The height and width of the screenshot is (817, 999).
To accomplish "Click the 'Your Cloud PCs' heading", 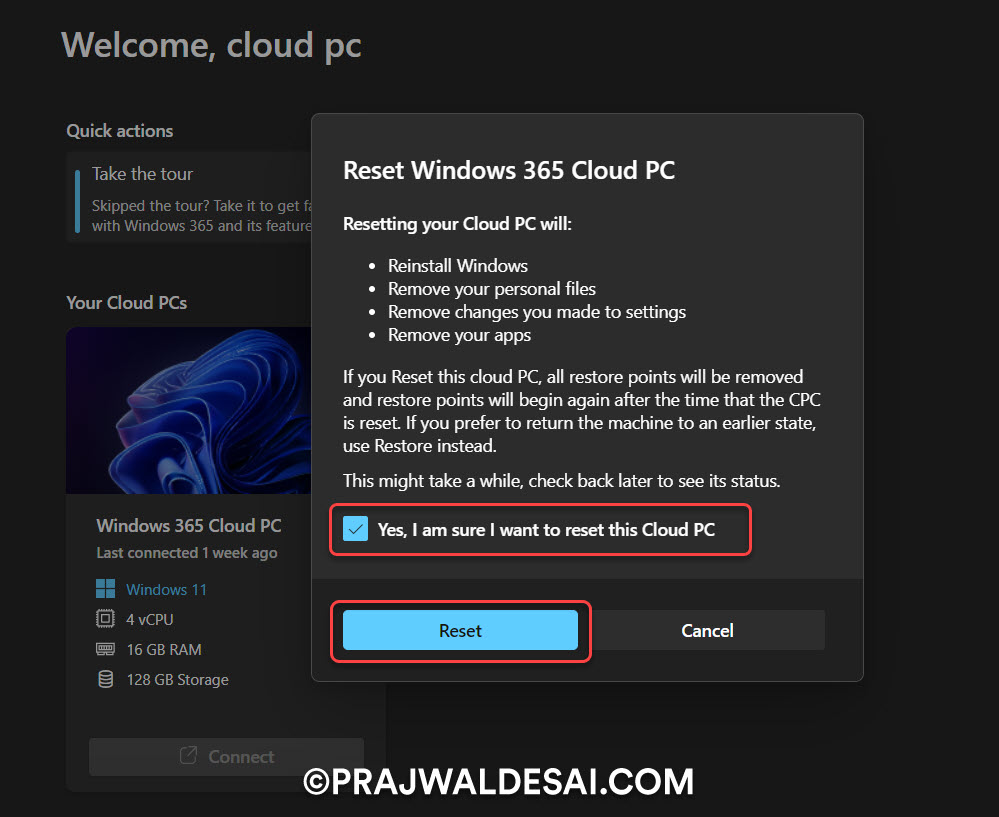I will [x=127, y=303].
